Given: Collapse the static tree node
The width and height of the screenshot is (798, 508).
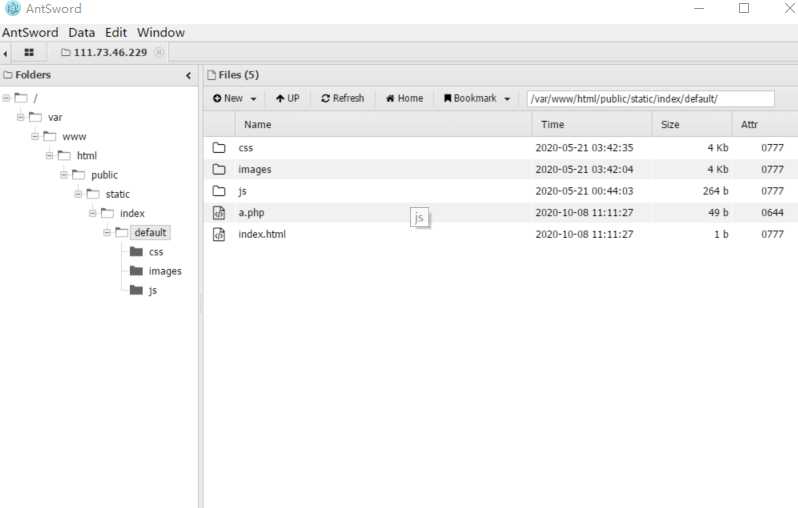Looking at the screenshot, I should 78,194.
